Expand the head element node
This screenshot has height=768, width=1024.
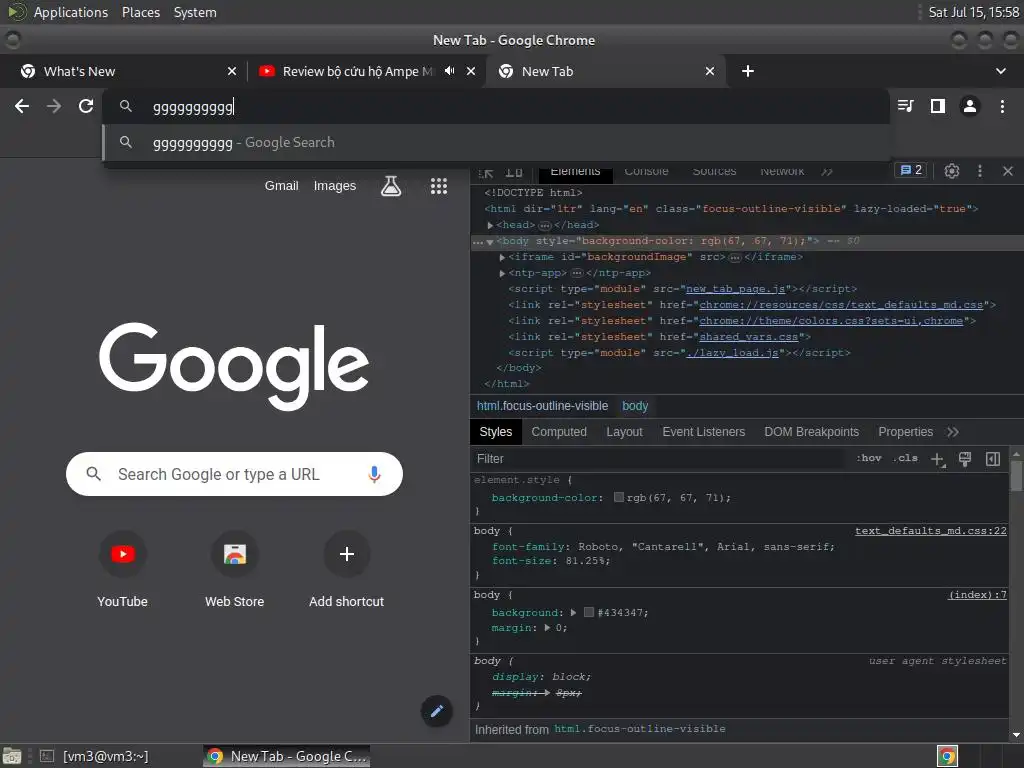click(490, 225)
